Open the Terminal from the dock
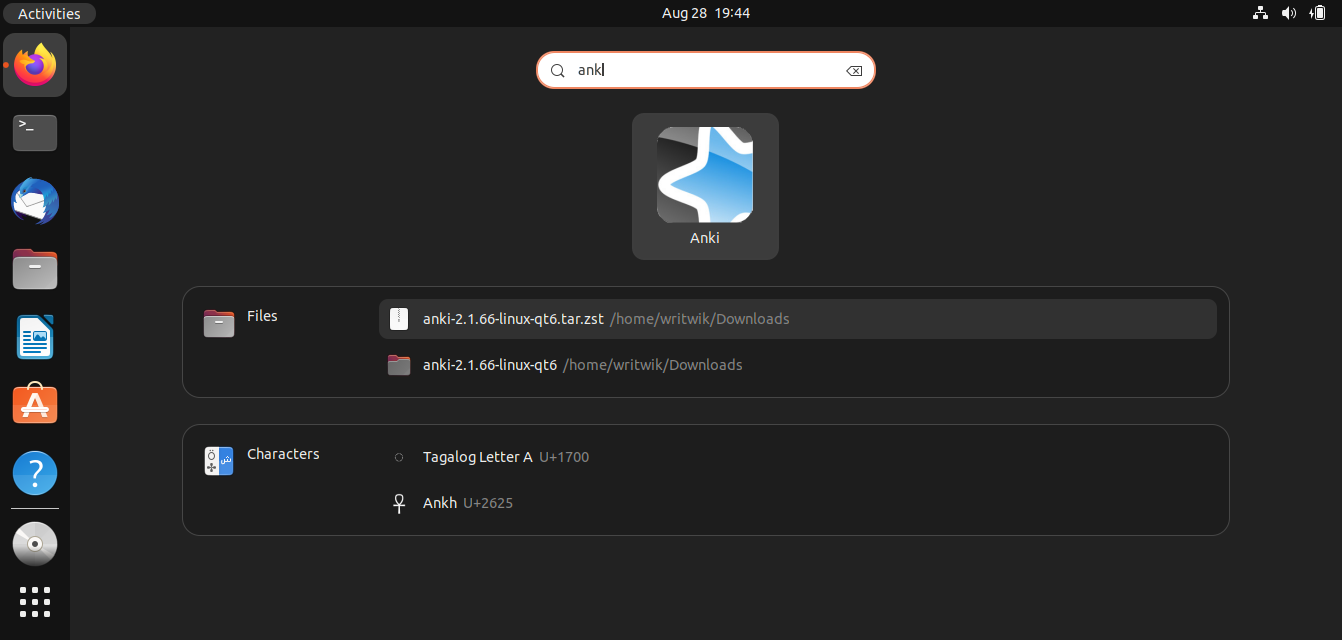Viewport: 1342px width, 640px height. pos(35,133)
